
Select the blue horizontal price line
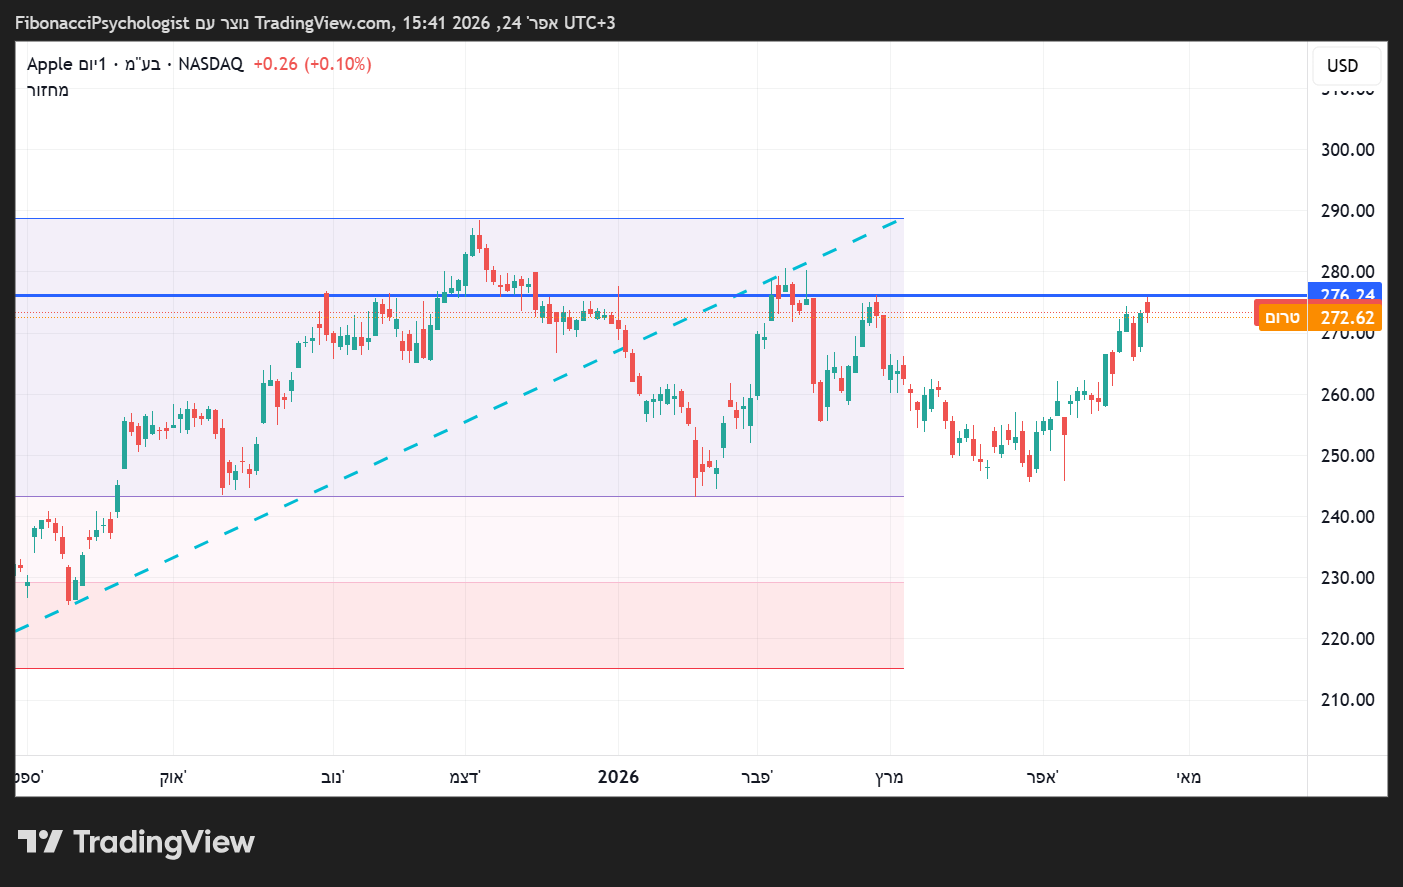pyautogui.click(x=1000, y=295)
